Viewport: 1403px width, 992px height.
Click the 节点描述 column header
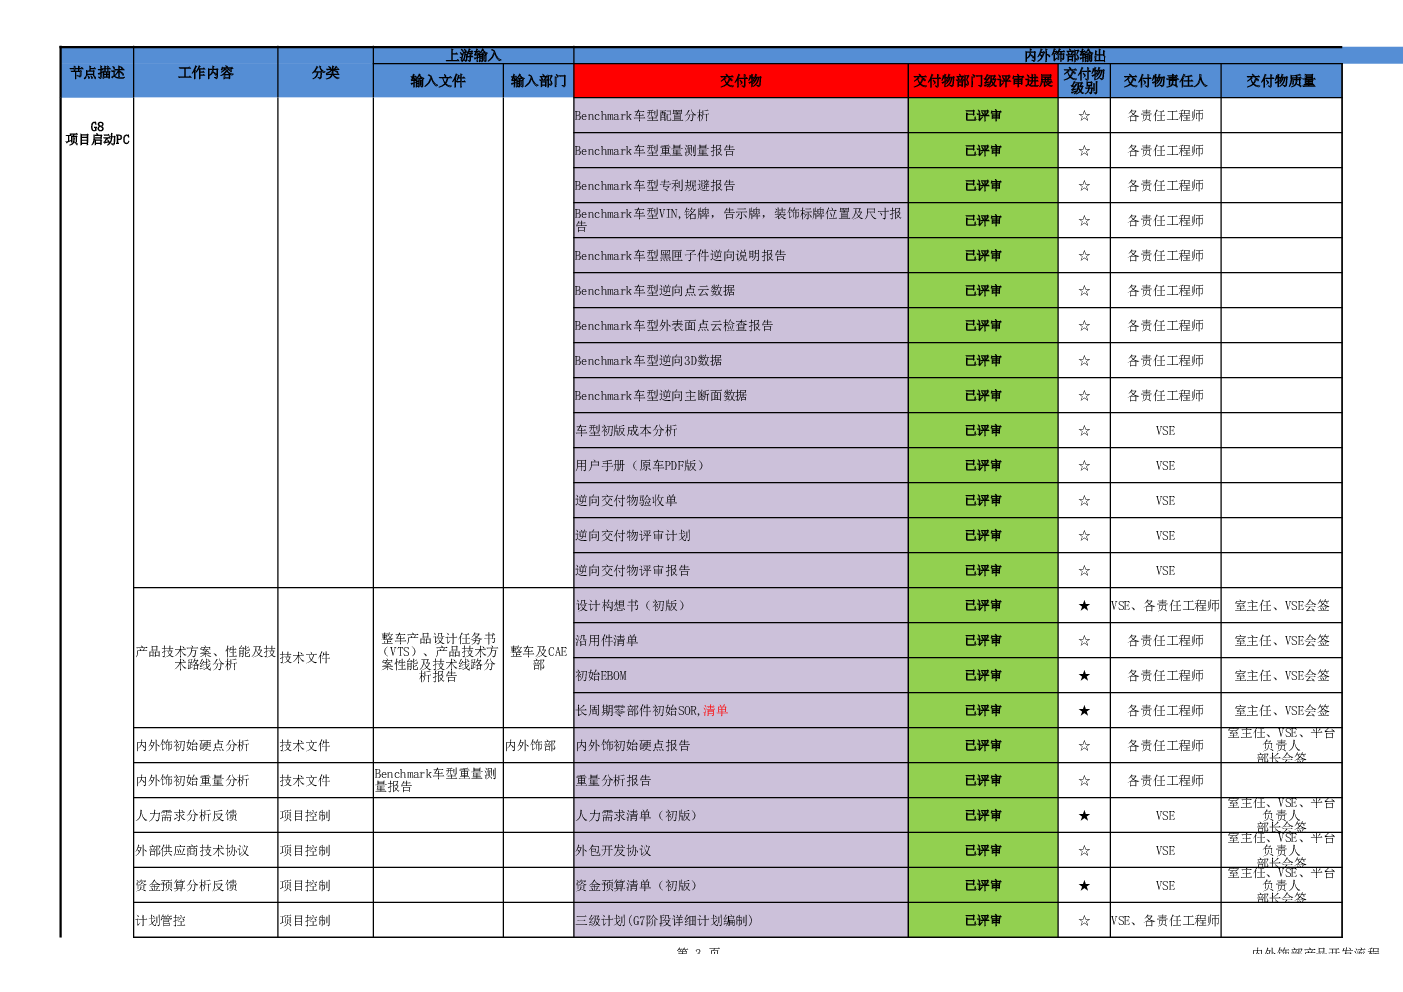[97, 73]
